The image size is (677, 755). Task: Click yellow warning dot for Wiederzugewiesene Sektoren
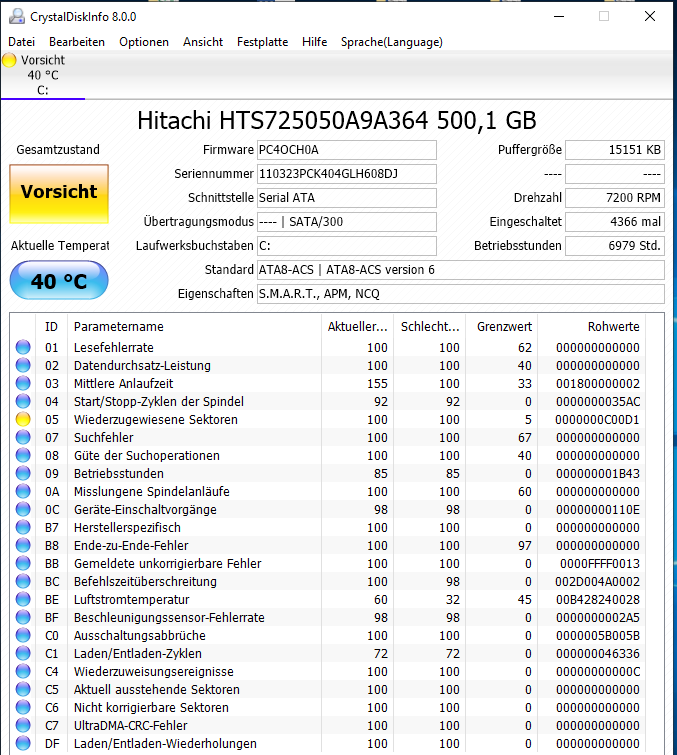23,419
